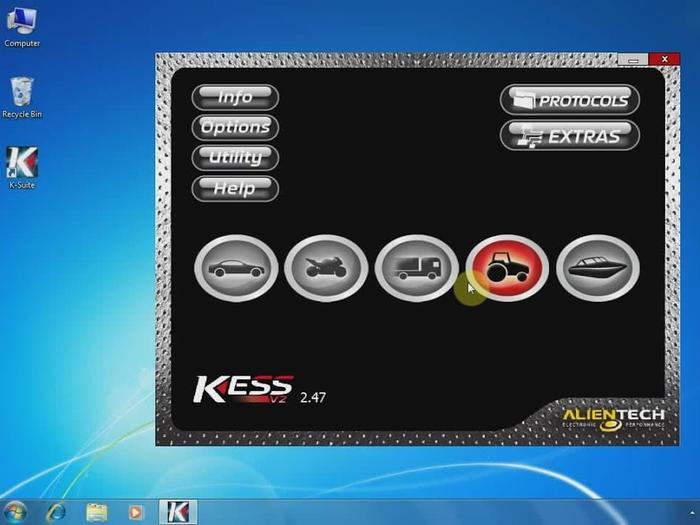The image size is (700, 525).
Task: Open the Computer desktop icon
Action: click(x=21, y=24)
